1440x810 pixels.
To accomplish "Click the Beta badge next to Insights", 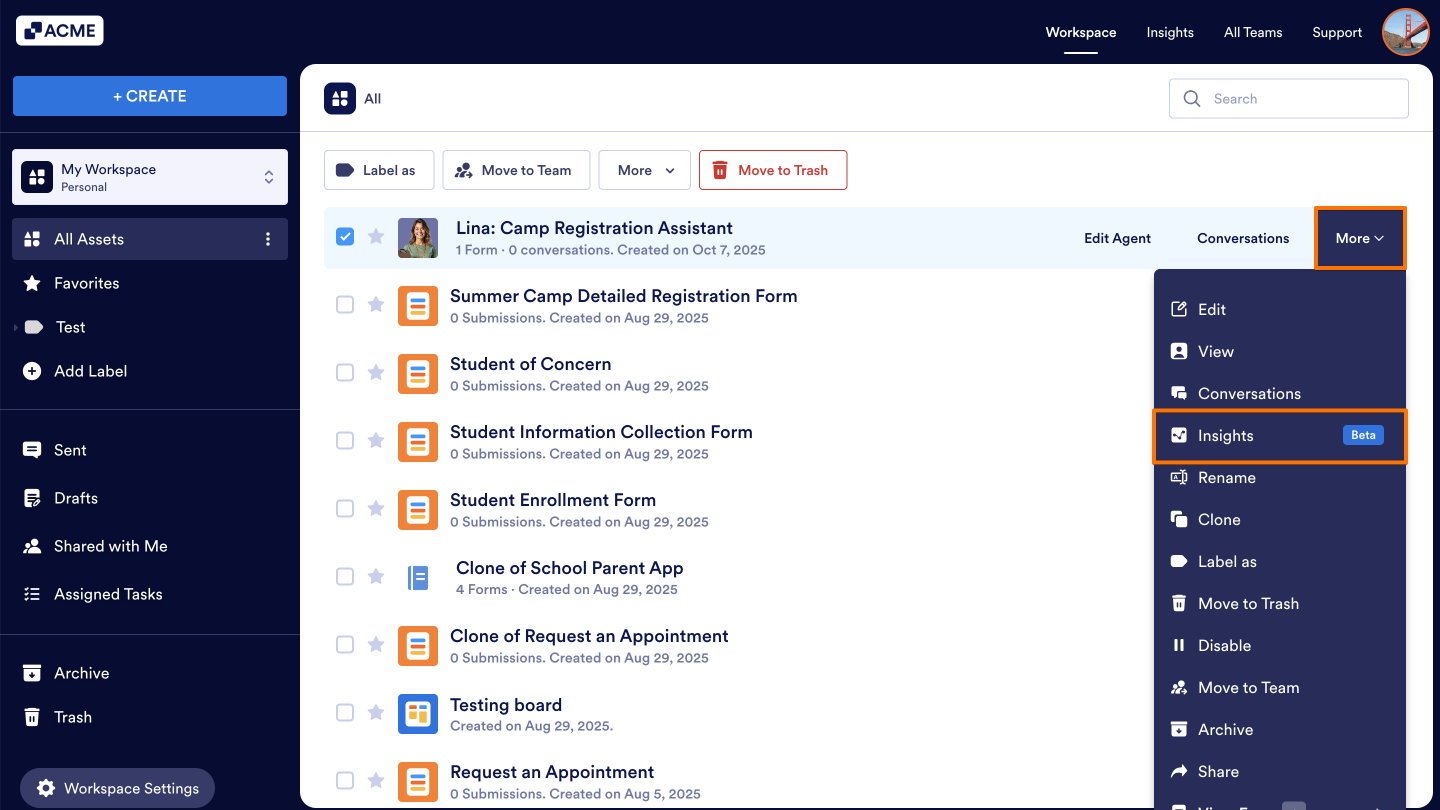I will tap(1363, 435).
